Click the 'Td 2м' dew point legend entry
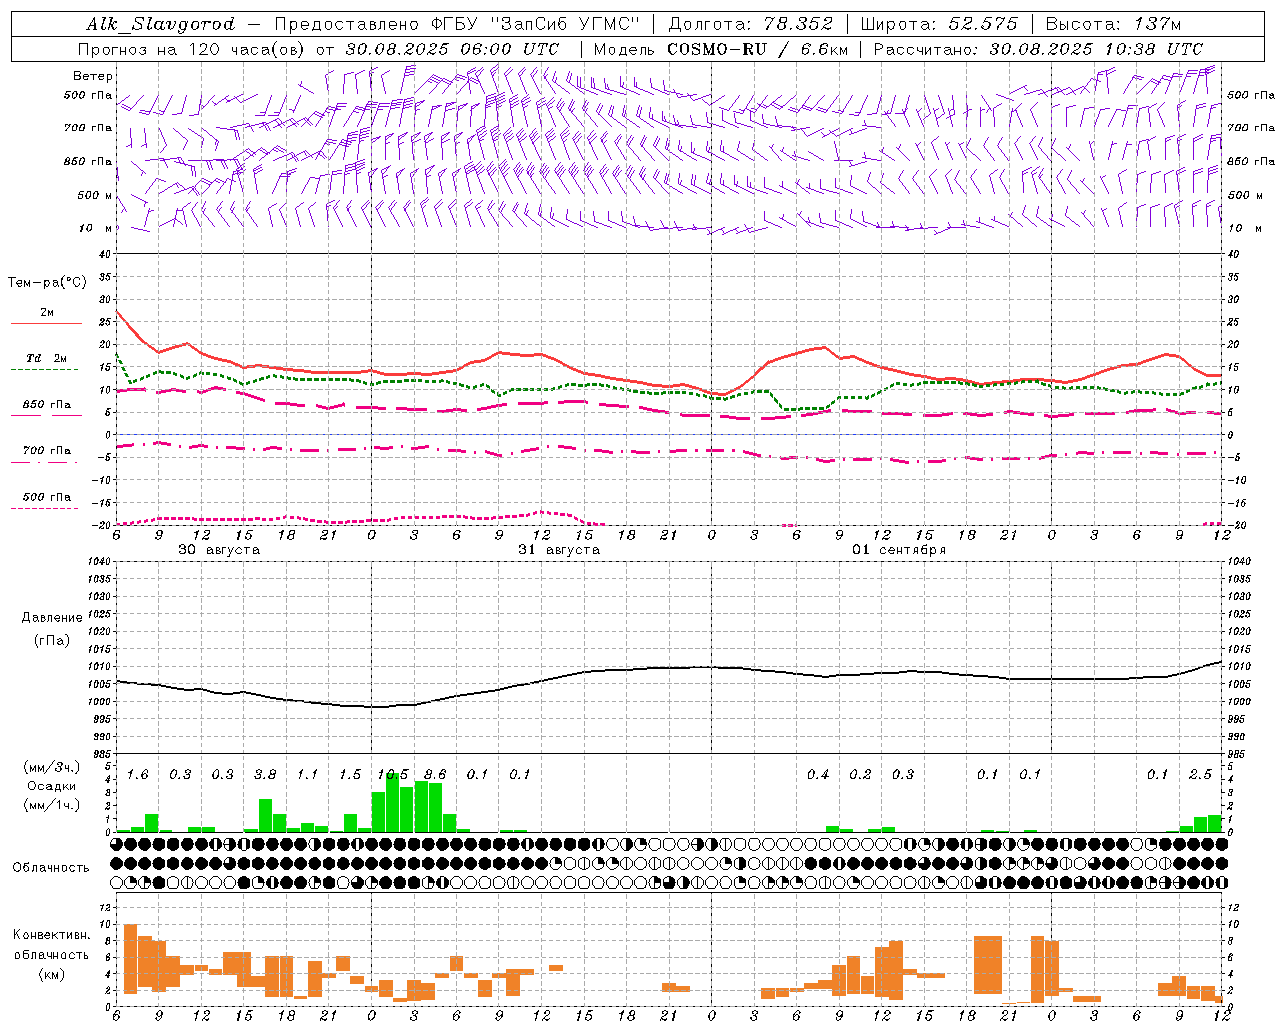 coord(47,358)
